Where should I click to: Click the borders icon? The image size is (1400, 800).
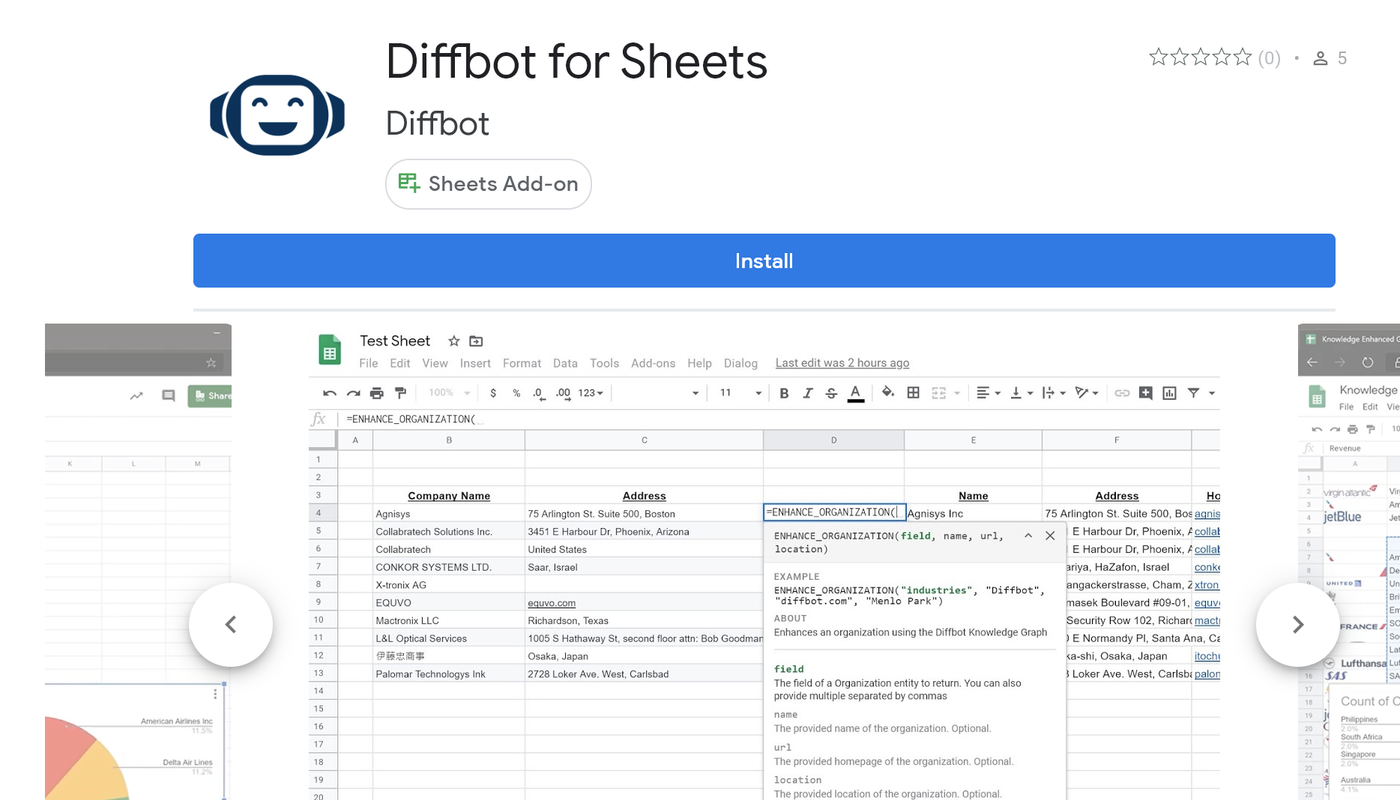tap(913, 393)
